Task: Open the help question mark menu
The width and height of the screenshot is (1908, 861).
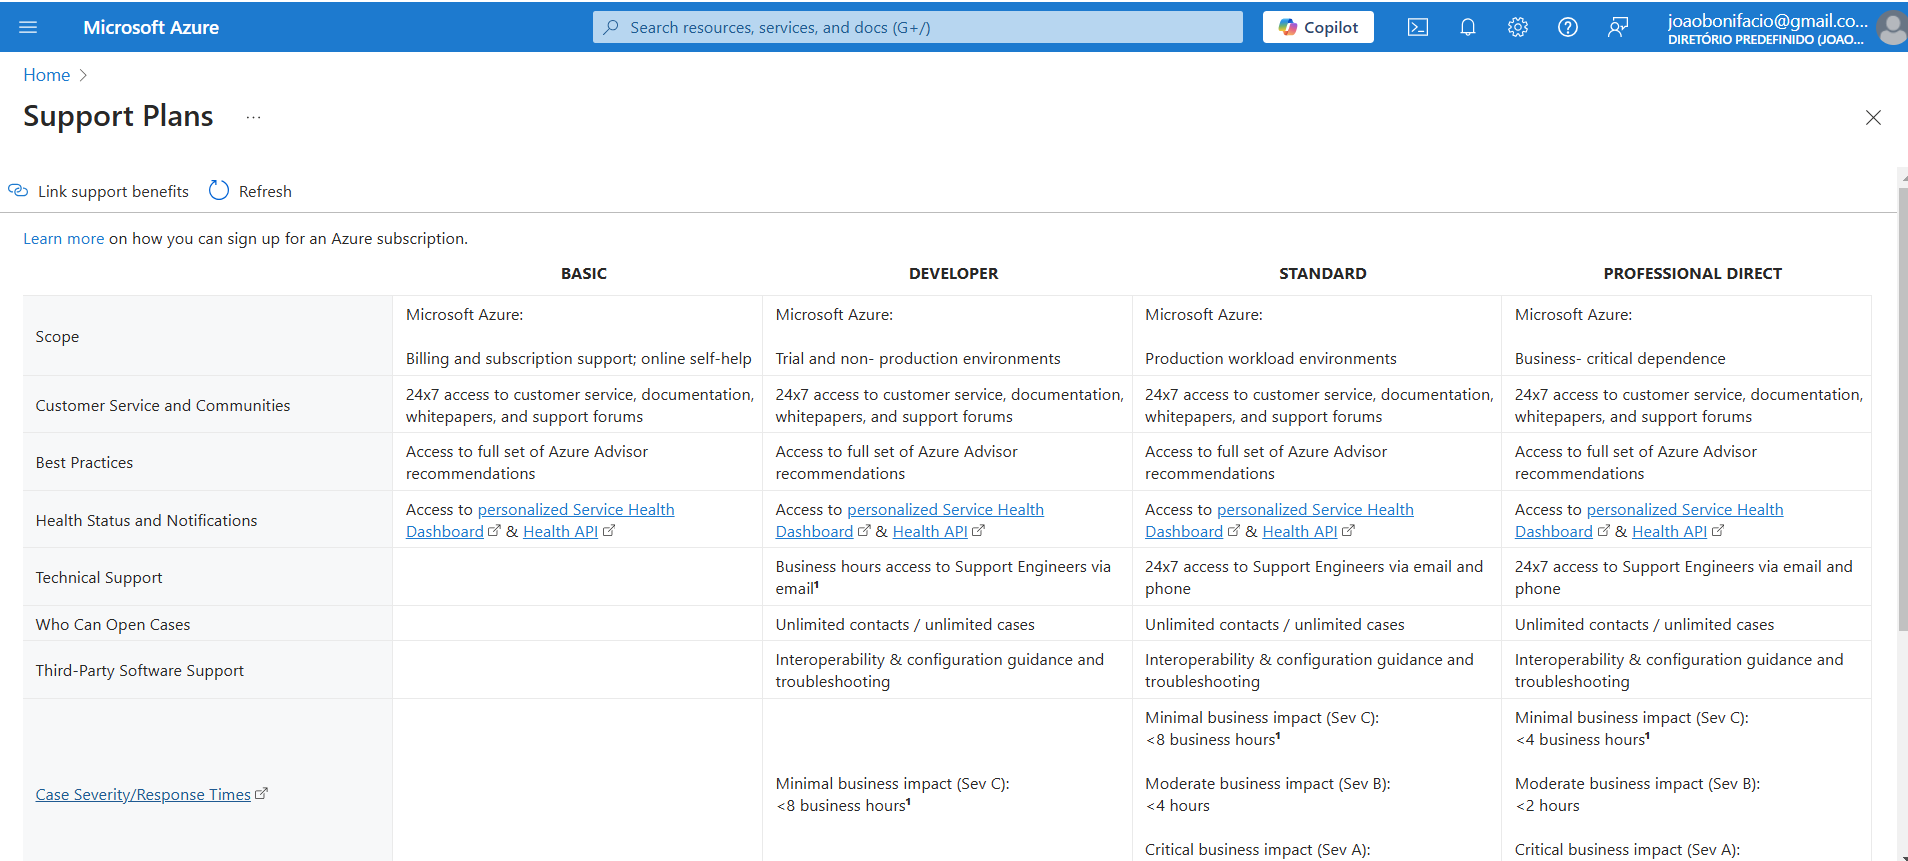Action: click(x=1568, y=27)
